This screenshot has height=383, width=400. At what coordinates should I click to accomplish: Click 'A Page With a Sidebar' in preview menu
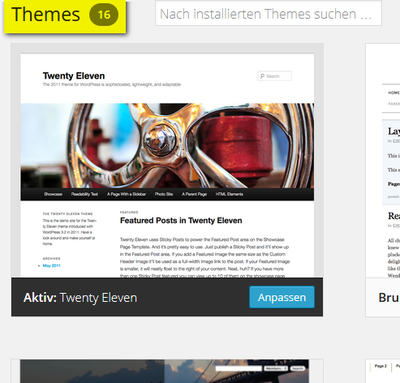point(126,194)
